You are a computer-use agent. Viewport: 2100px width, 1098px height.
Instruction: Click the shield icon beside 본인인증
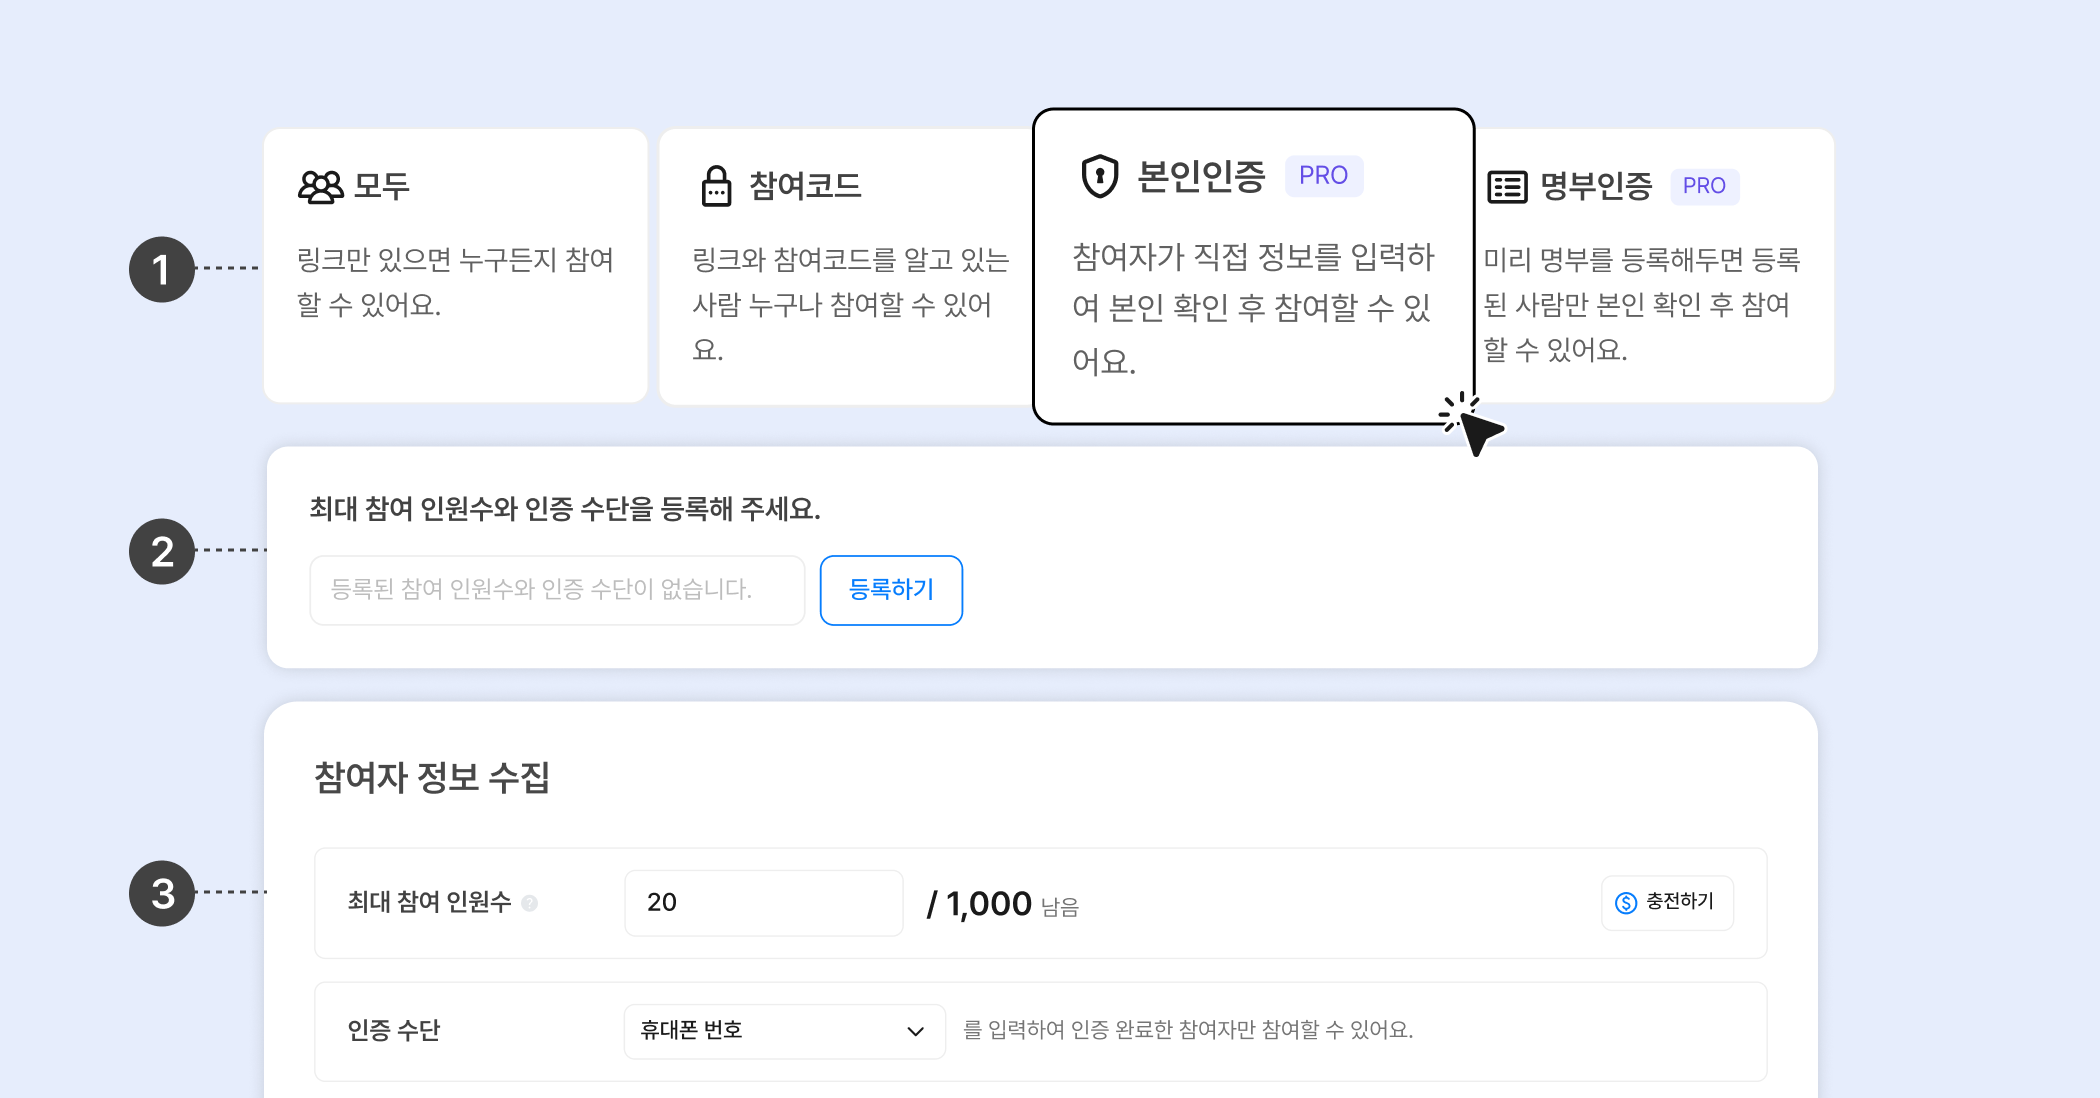[x=1099, y=177]
